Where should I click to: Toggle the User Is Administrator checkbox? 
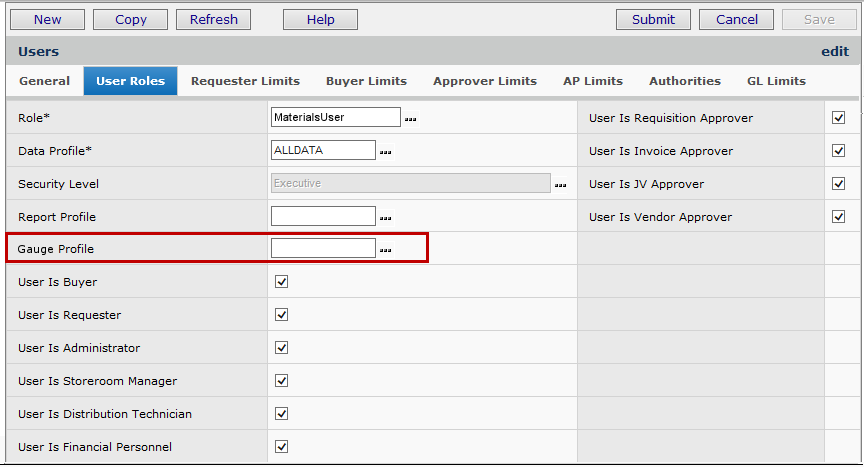pos(281,348)
